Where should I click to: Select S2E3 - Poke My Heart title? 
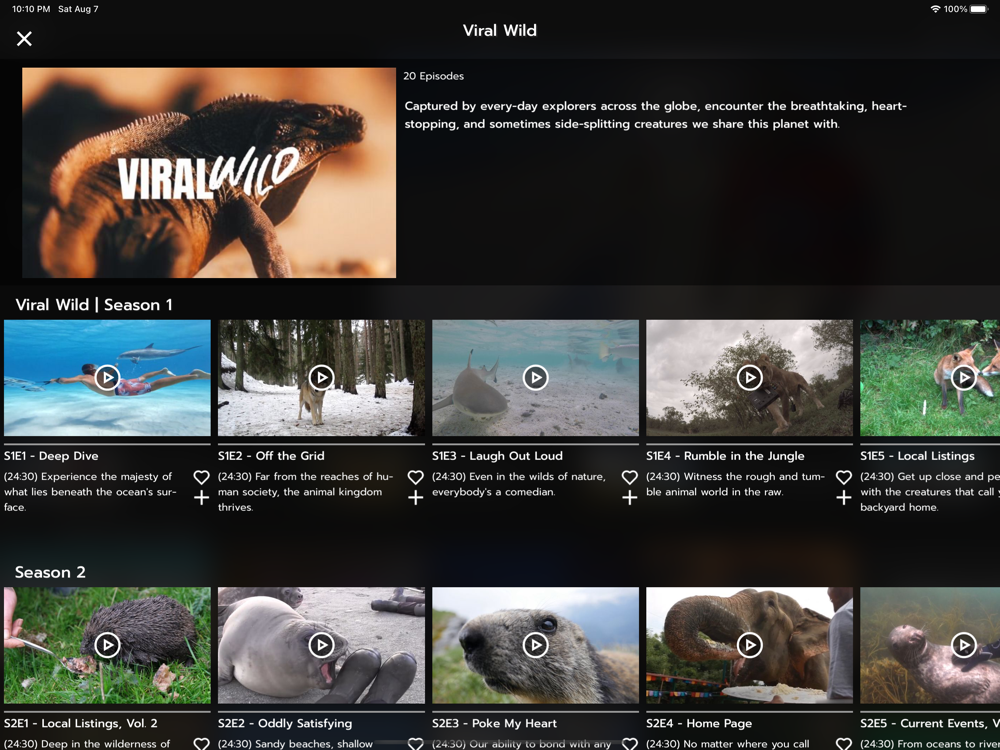495,723
